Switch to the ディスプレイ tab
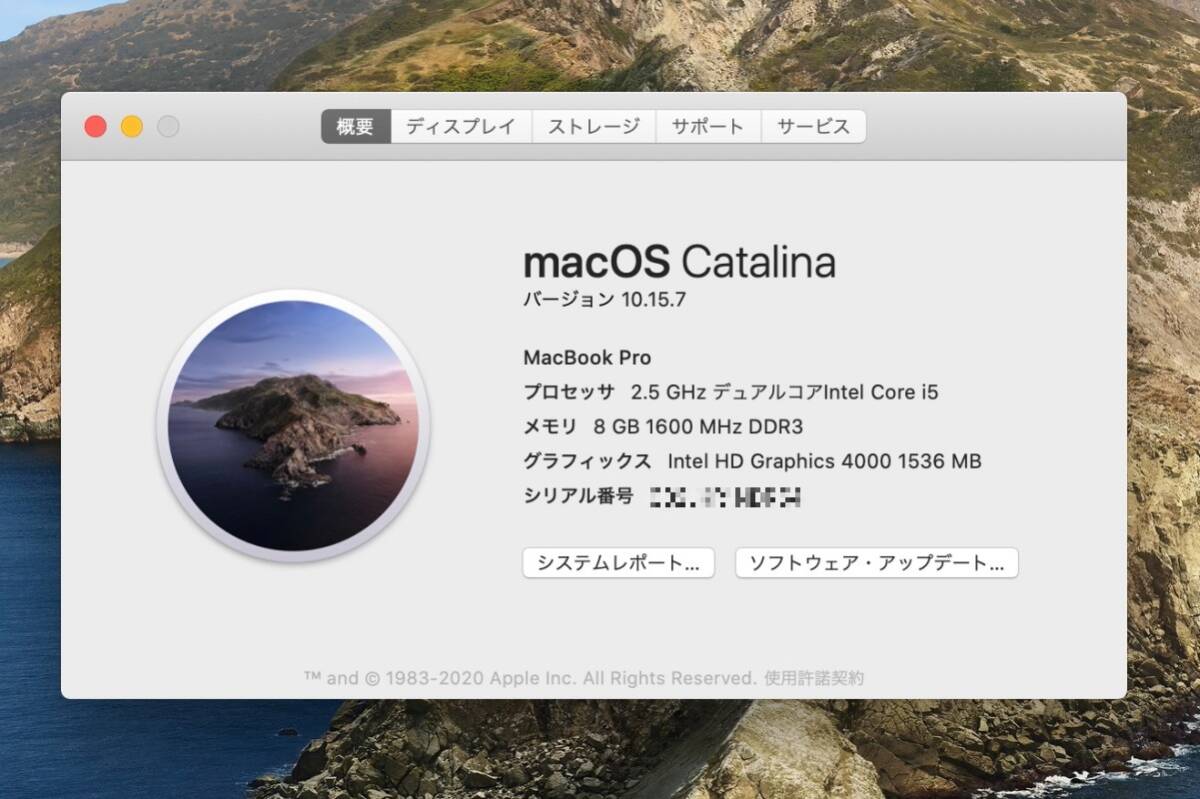The image size is (1200, 799). tap(461, 127)
